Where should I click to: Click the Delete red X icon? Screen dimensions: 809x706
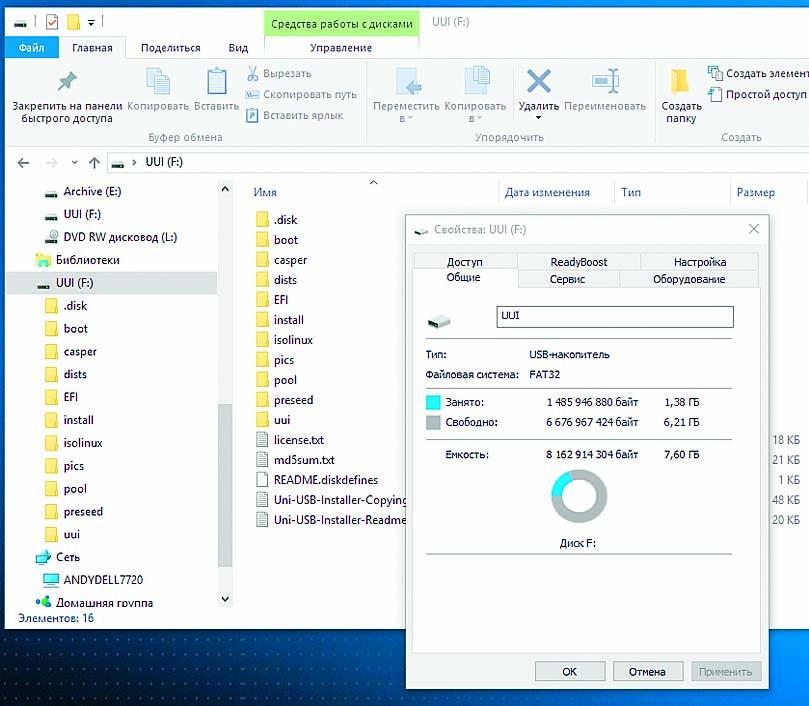(x=539, y=81)
